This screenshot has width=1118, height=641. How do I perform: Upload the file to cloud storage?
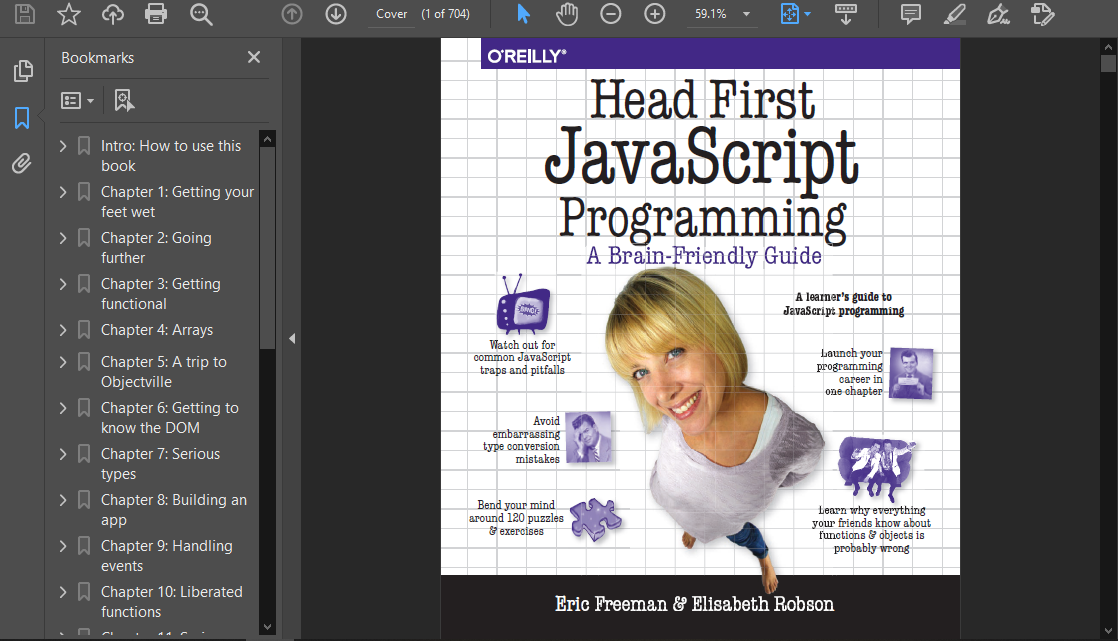pos(113,14)
